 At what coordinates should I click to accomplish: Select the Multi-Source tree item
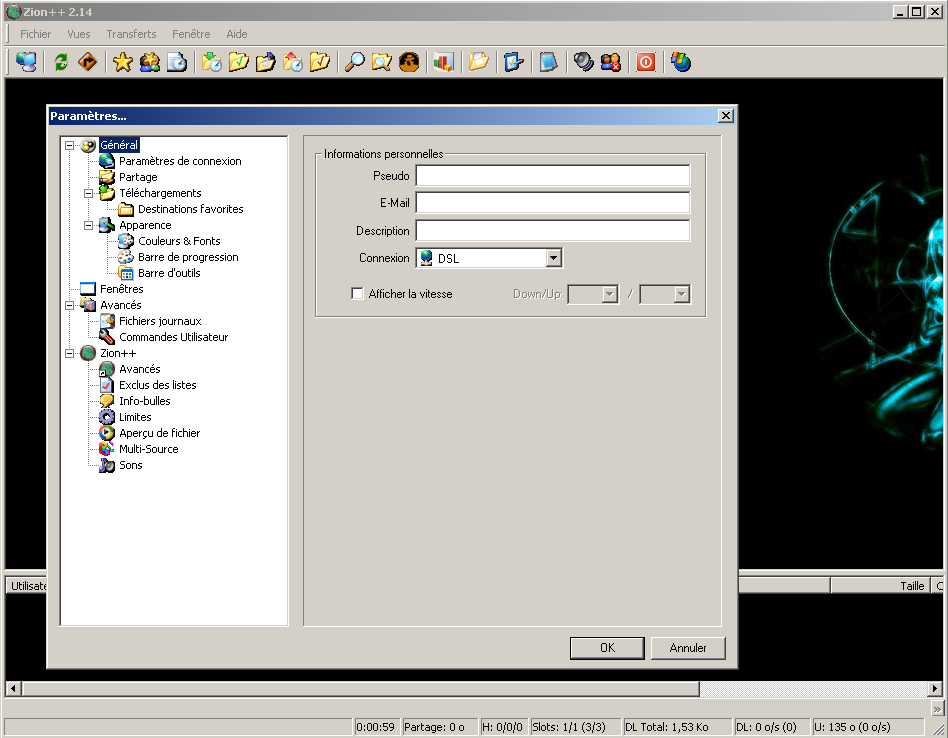(x=148, y=449)
